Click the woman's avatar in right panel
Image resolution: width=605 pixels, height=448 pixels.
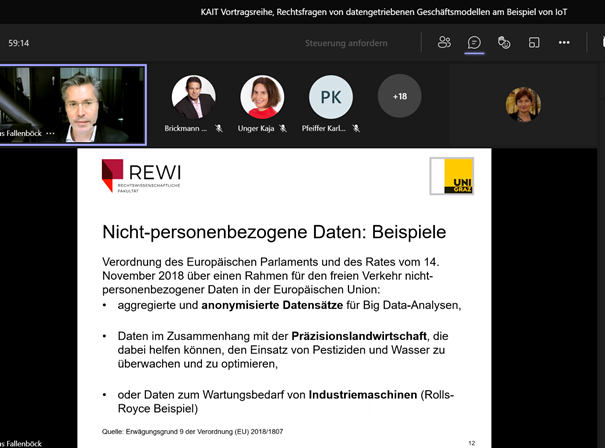(x=523, y=104)
